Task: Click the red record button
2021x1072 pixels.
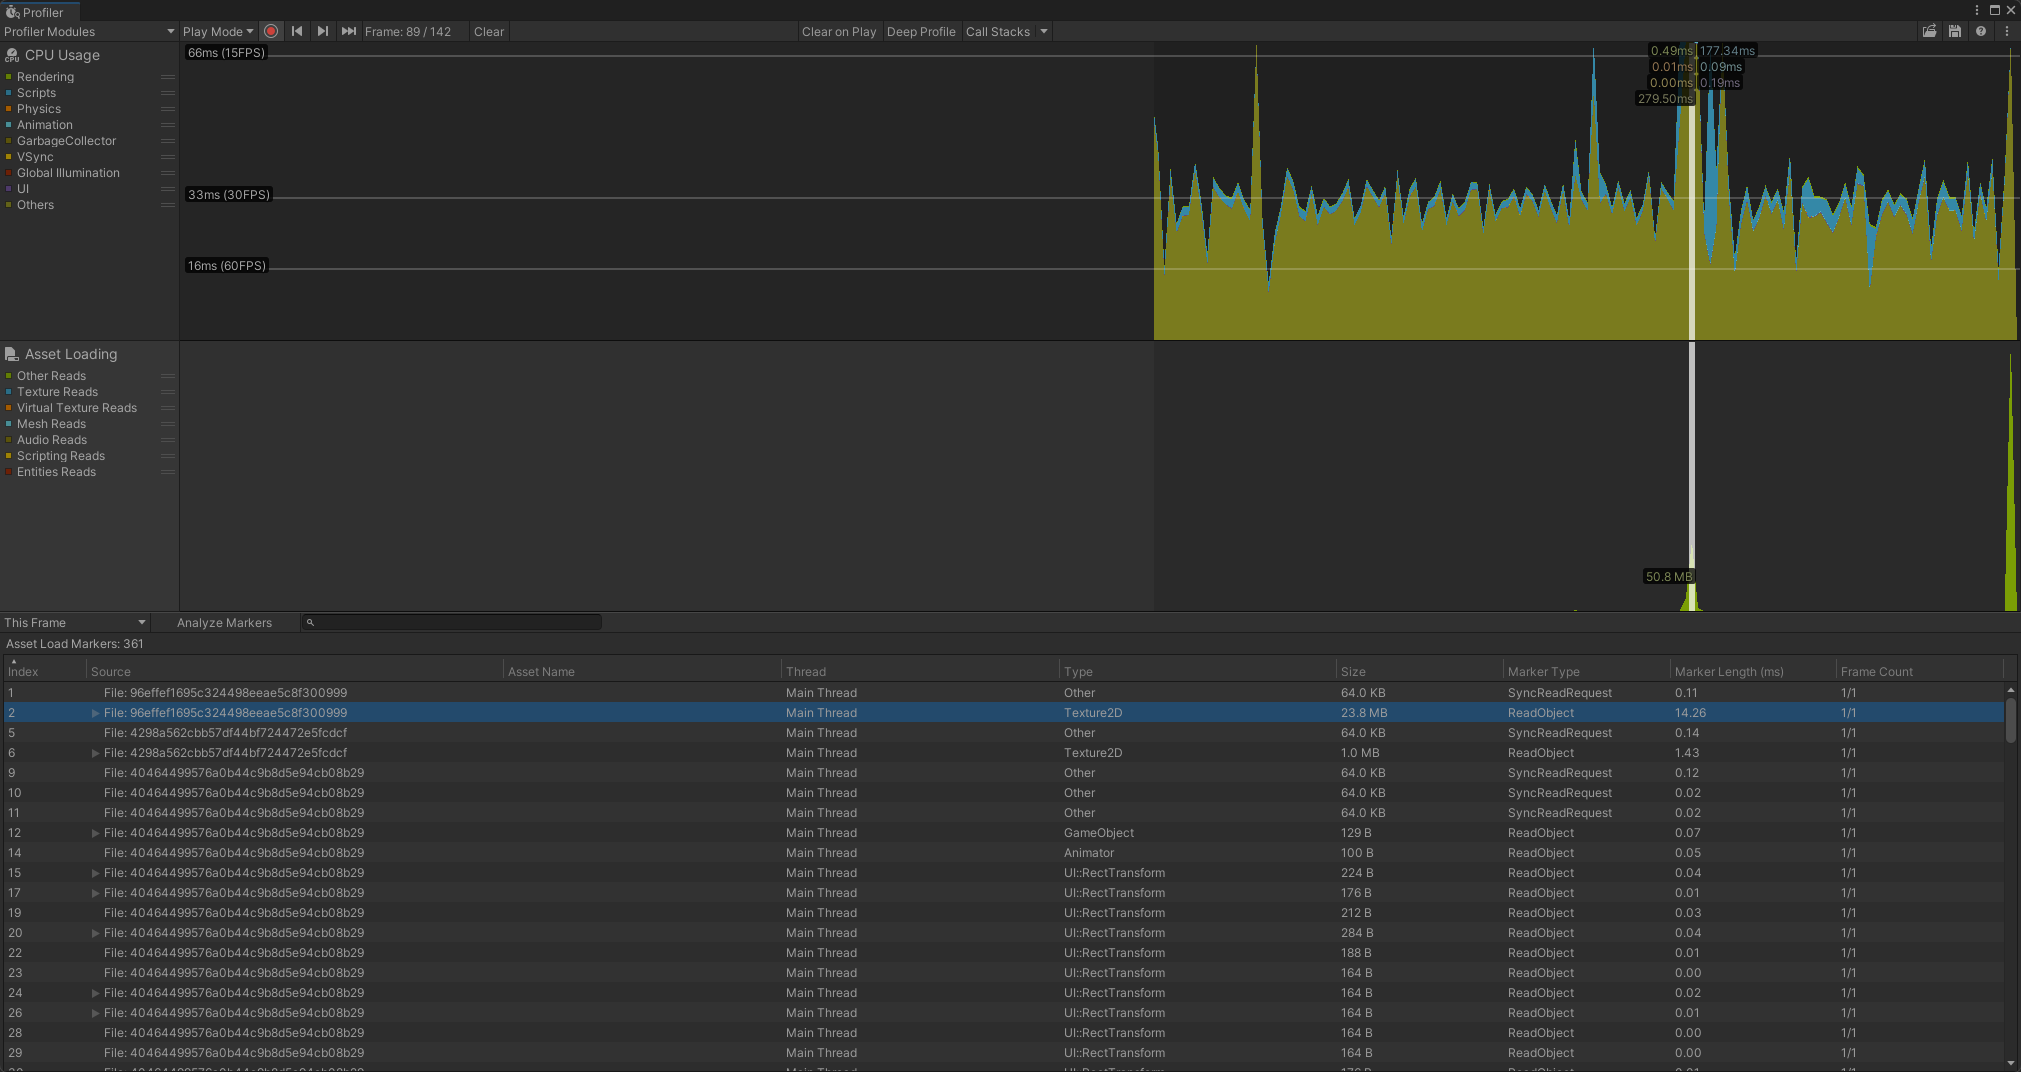Action: (271, 32)
